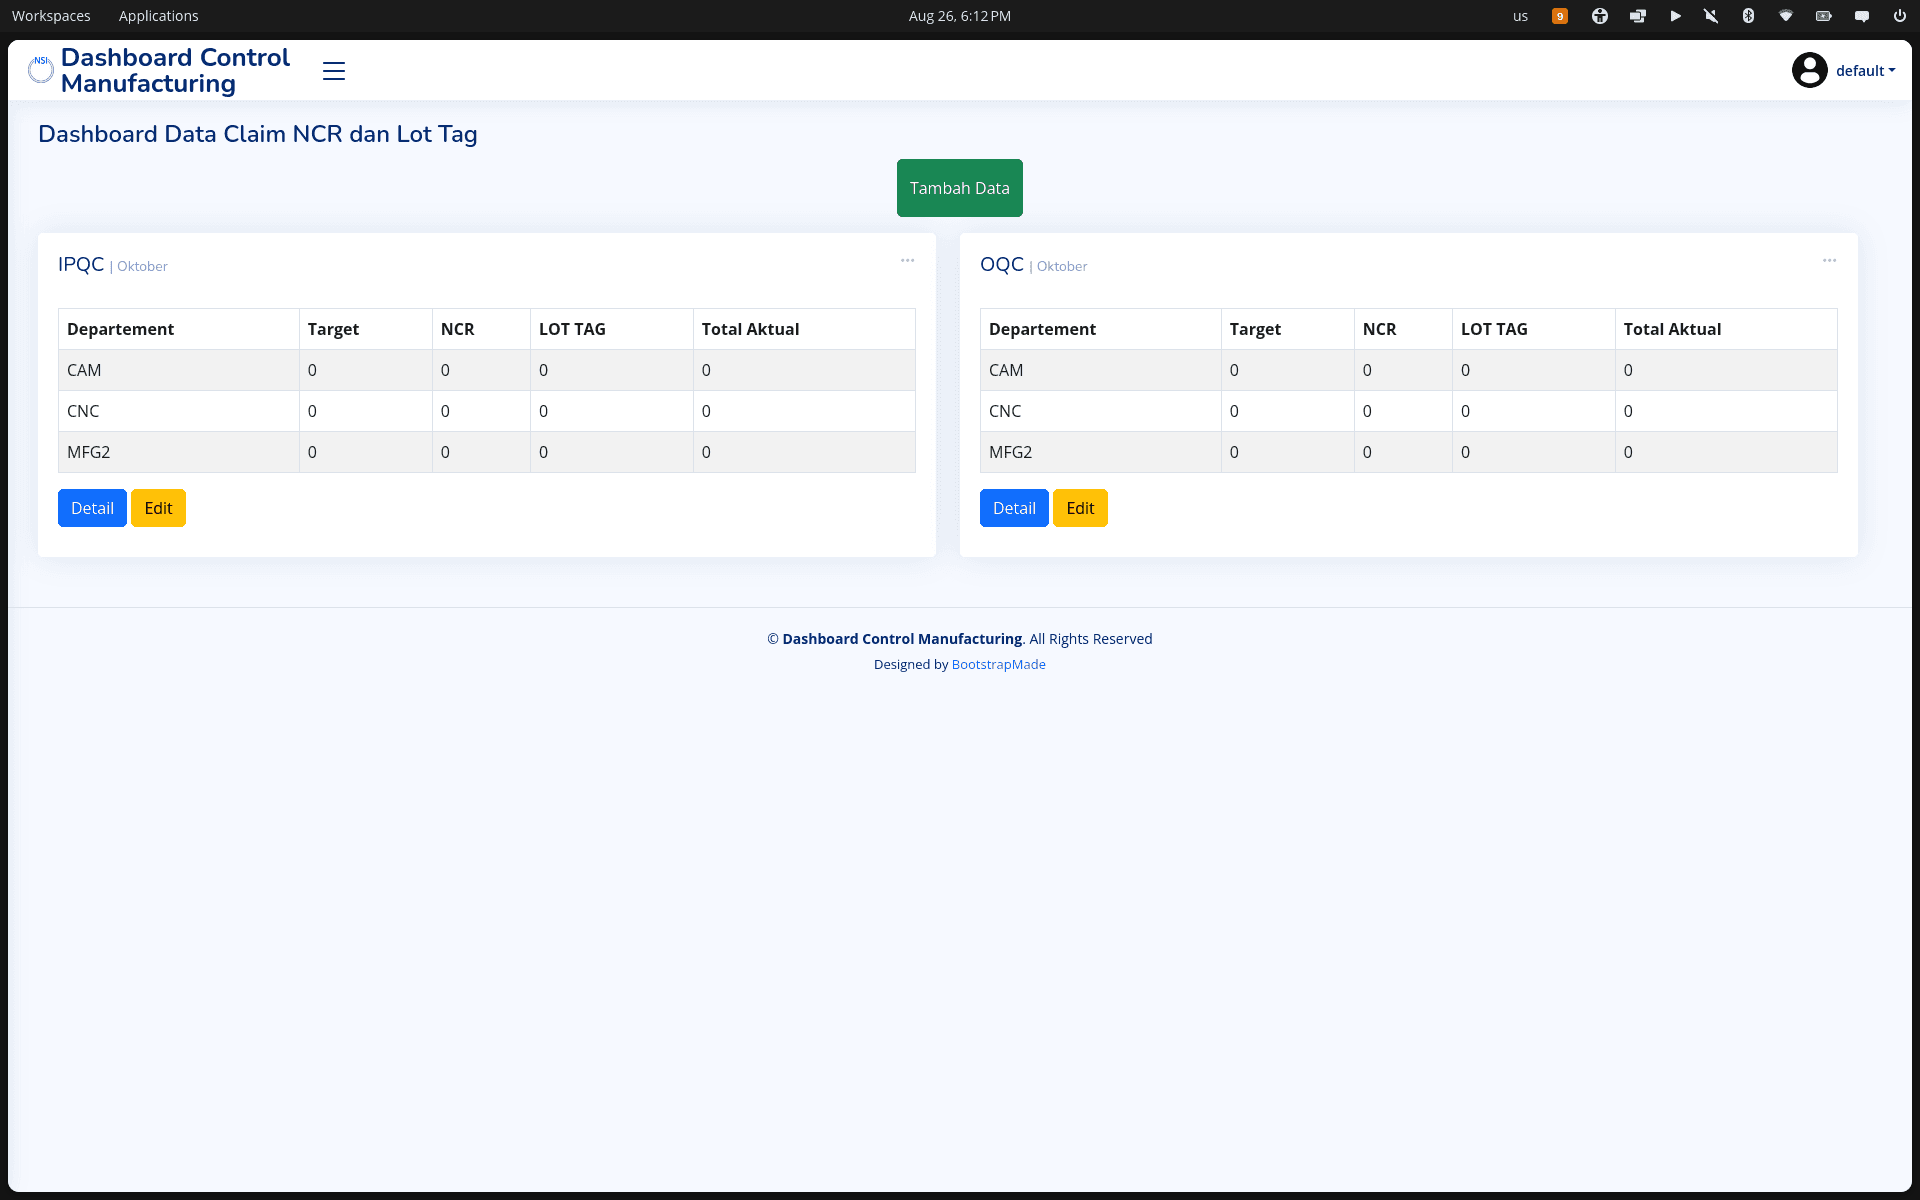Screen dimensions: 1920x1200
Task: Select the us keyboard layout indicator
Action: 1520,16
